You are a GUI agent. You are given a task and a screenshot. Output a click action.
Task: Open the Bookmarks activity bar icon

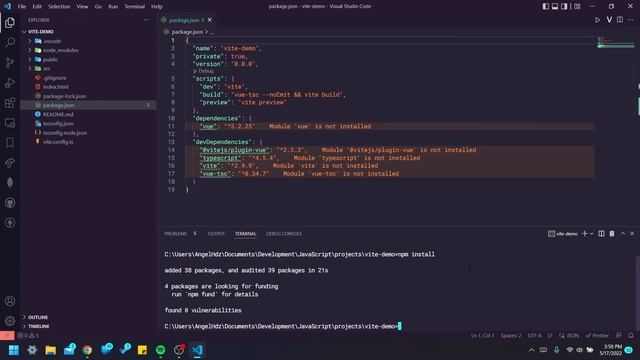coord(10,142)
